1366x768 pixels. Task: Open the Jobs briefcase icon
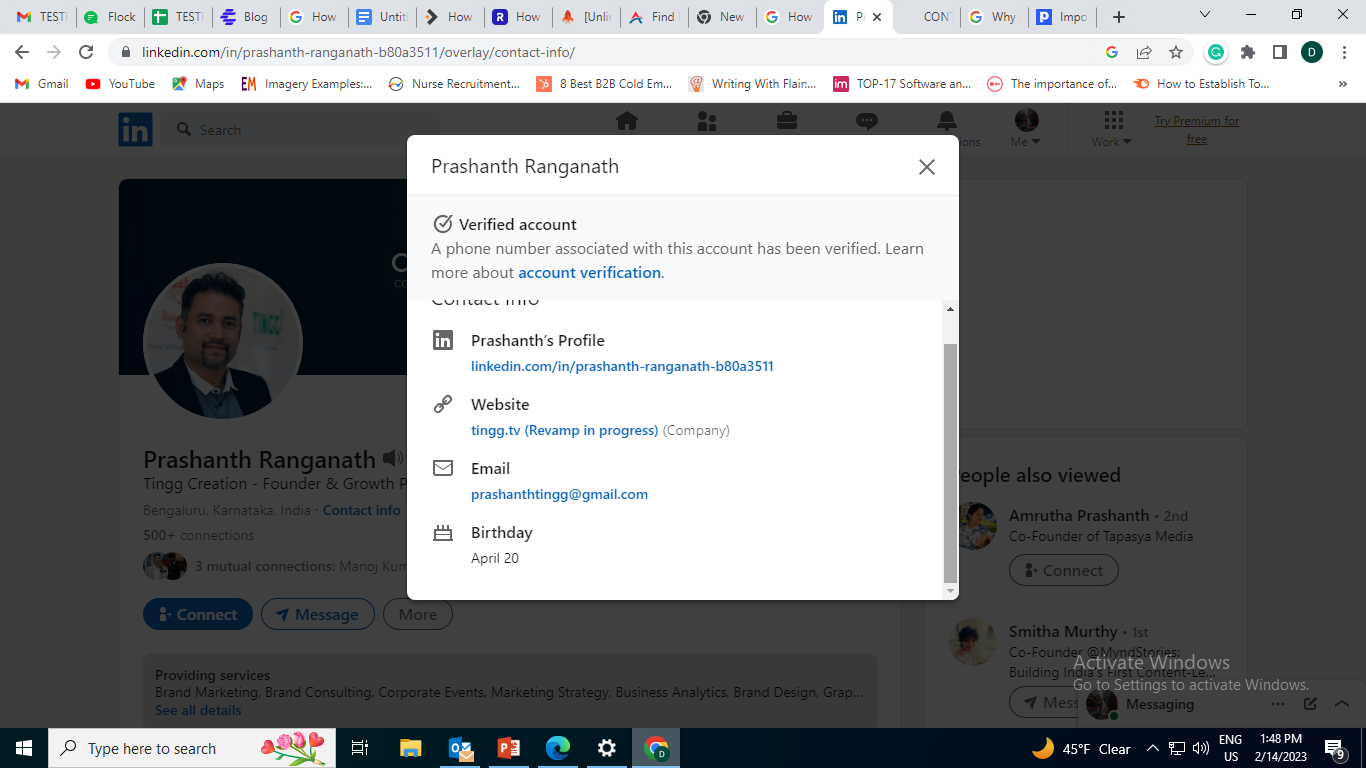pyautogui.click(x=787, y=121)
